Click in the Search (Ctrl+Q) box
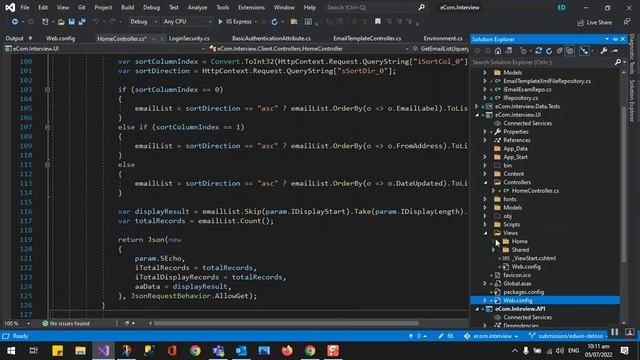This screenshot has width=640, height=360. click(x=371, y=7)
